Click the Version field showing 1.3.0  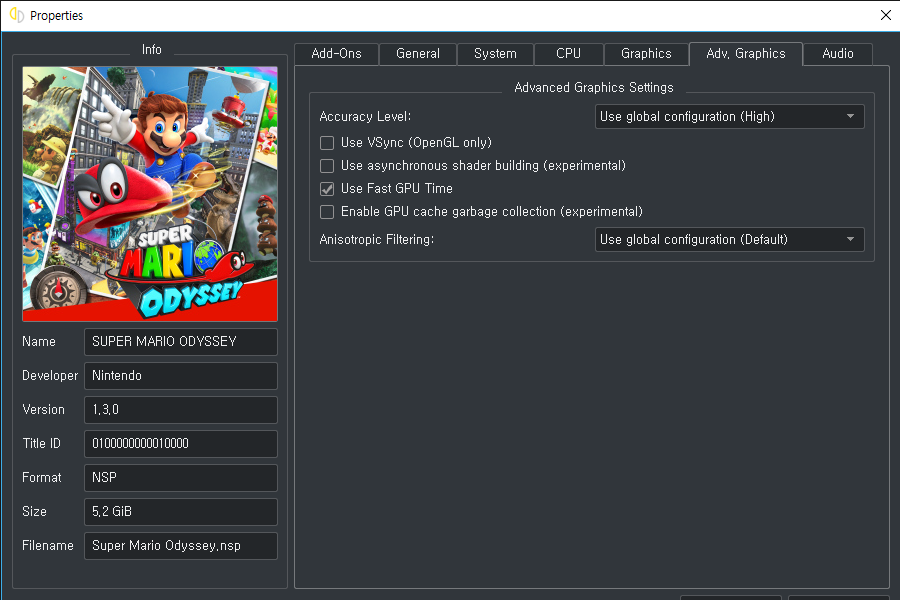[181, 410]
